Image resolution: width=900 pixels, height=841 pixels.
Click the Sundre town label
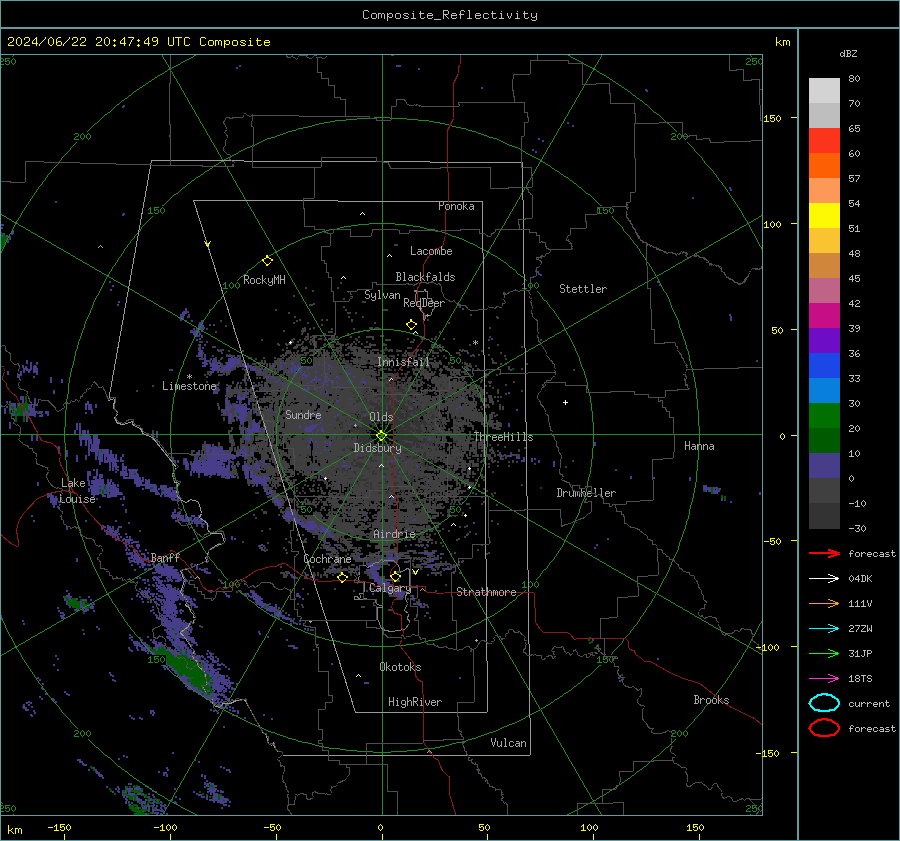click(x=303, y=414)
